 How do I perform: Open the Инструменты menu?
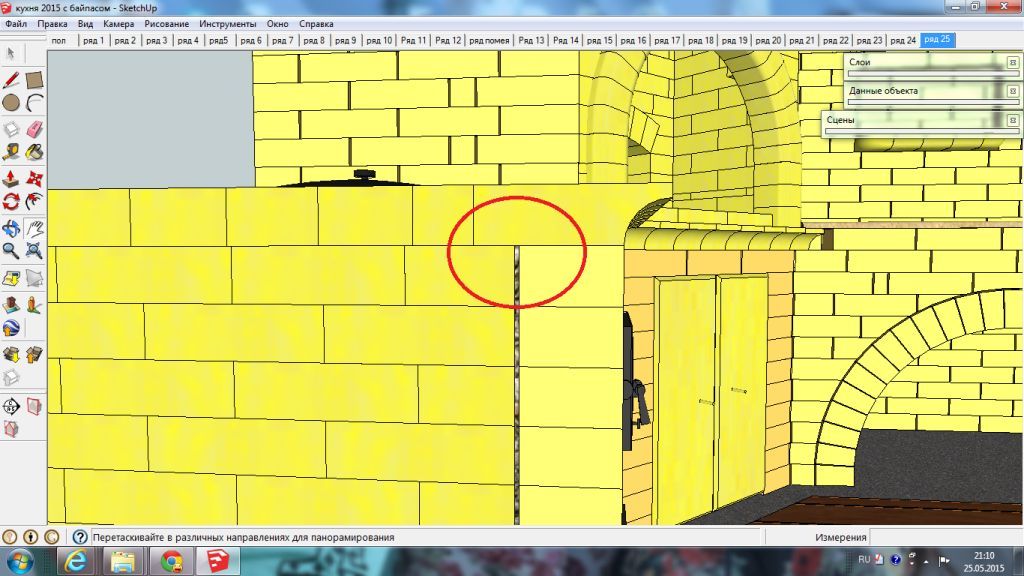click(x=227, y=23)
